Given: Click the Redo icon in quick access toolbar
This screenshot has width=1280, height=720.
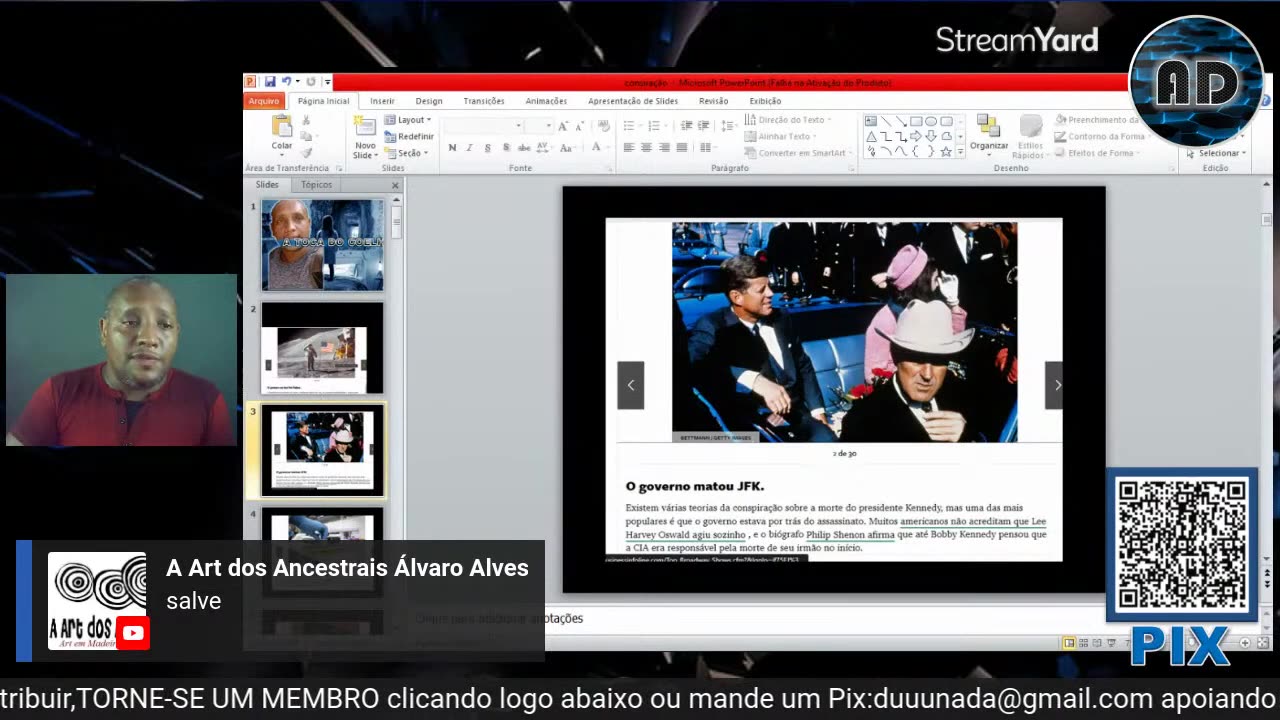Looking at the screenshot, I should (x=310, y=82).
